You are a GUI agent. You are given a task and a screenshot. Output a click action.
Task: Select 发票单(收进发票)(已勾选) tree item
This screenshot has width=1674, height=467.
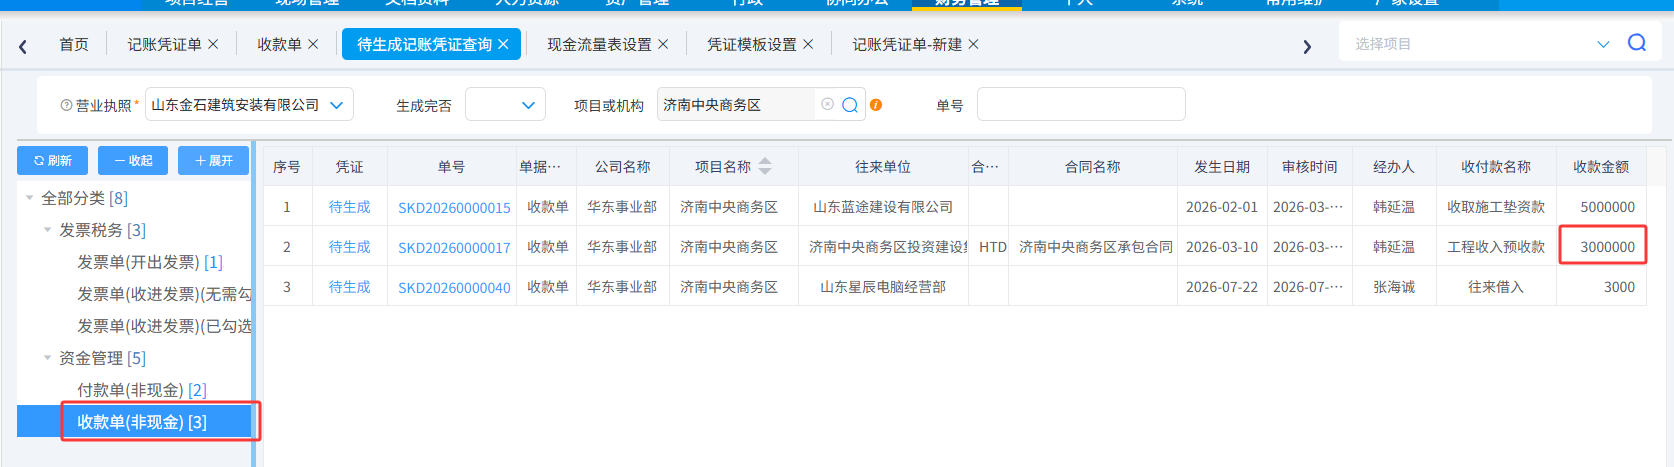pyautogui.click(x=164, y=326)
